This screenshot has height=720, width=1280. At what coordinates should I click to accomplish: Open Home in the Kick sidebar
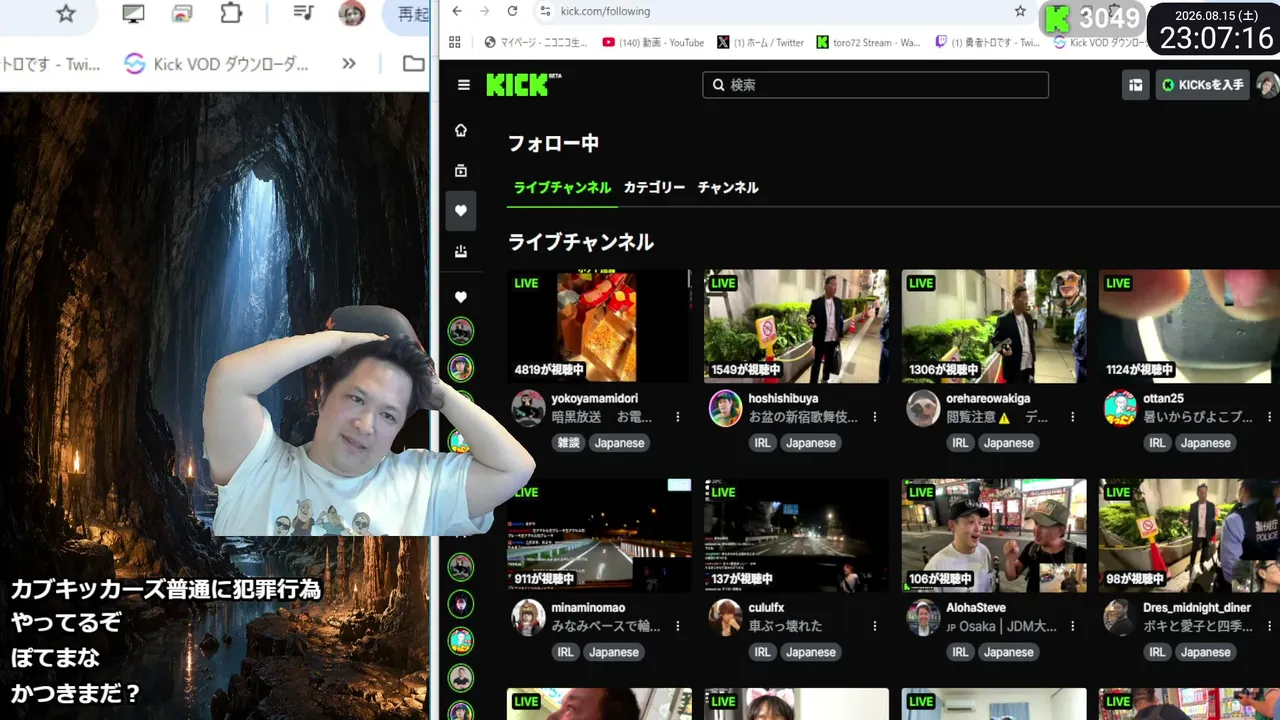click(x=461, y=130)
